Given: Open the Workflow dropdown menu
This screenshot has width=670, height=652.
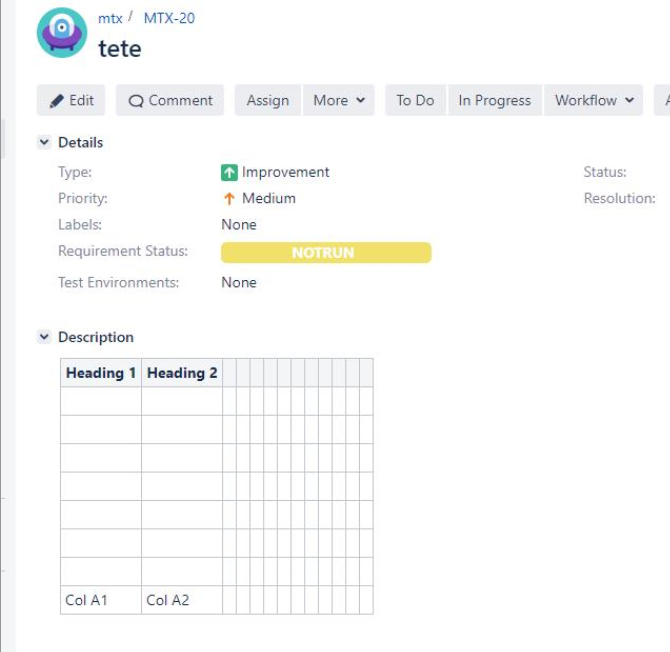Looking at the screenshot, I should [x=595, y=100].
